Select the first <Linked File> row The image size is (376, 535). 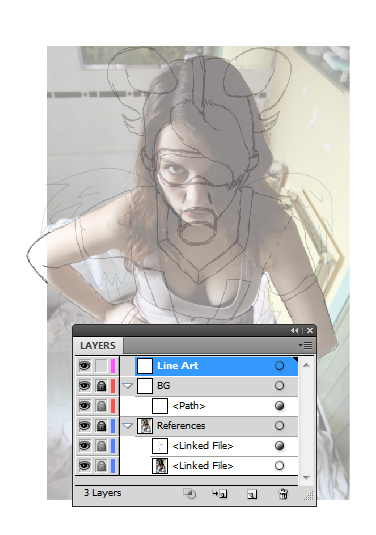[209, 446]
